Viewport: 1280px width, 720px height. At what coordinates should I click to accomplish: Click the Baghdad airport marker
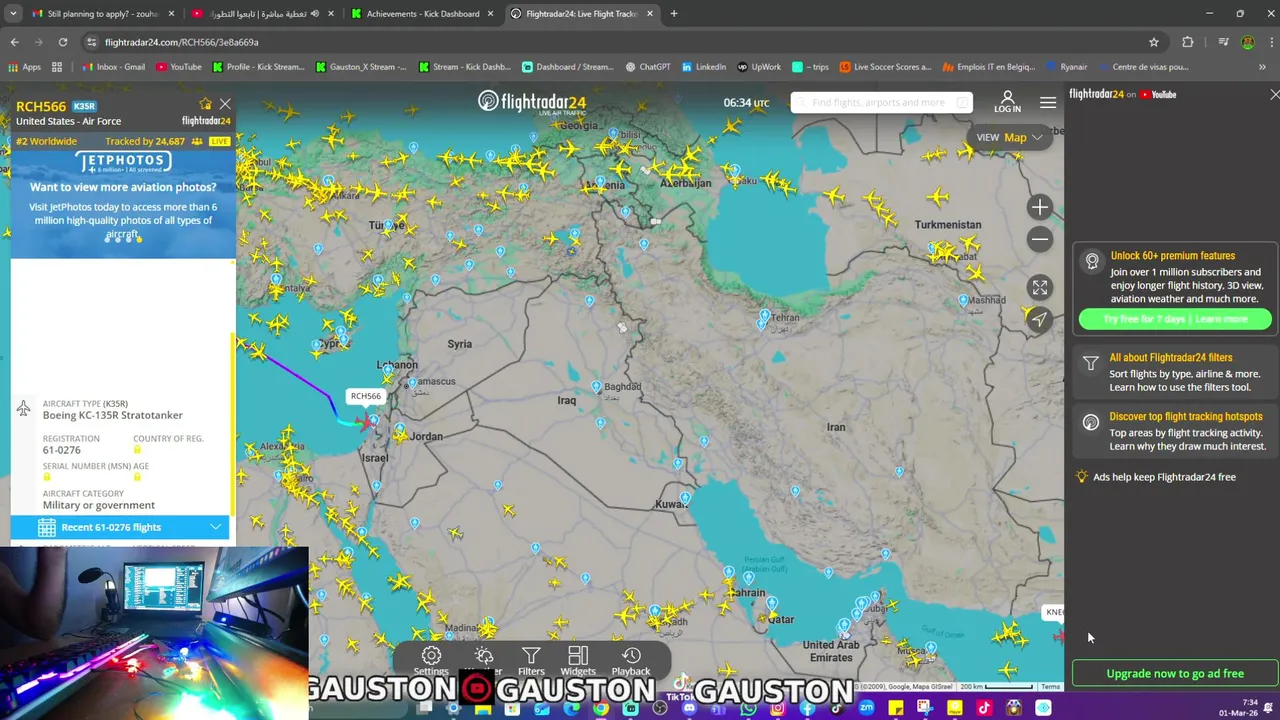point(597,387)
